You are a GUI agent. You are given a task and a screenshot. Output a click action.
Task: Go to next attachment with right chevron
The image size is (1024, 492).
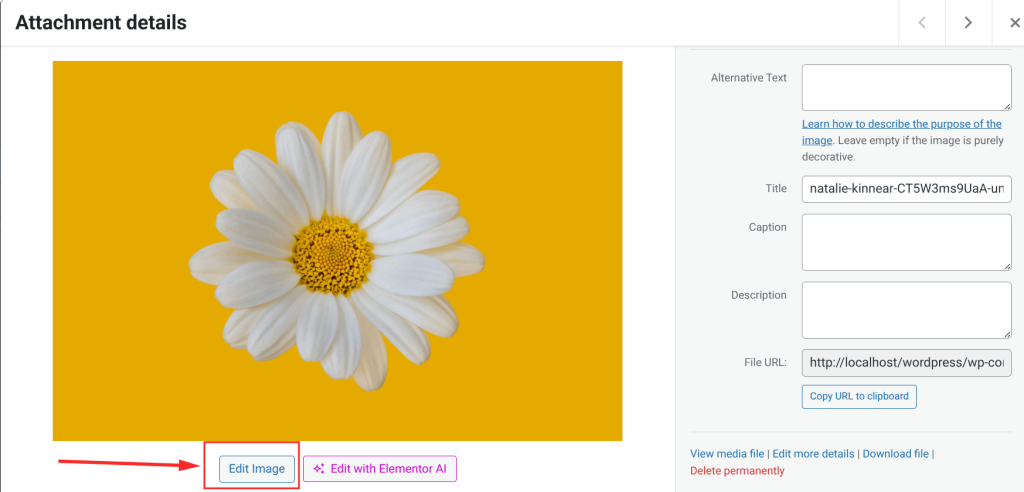coord(968,23)
